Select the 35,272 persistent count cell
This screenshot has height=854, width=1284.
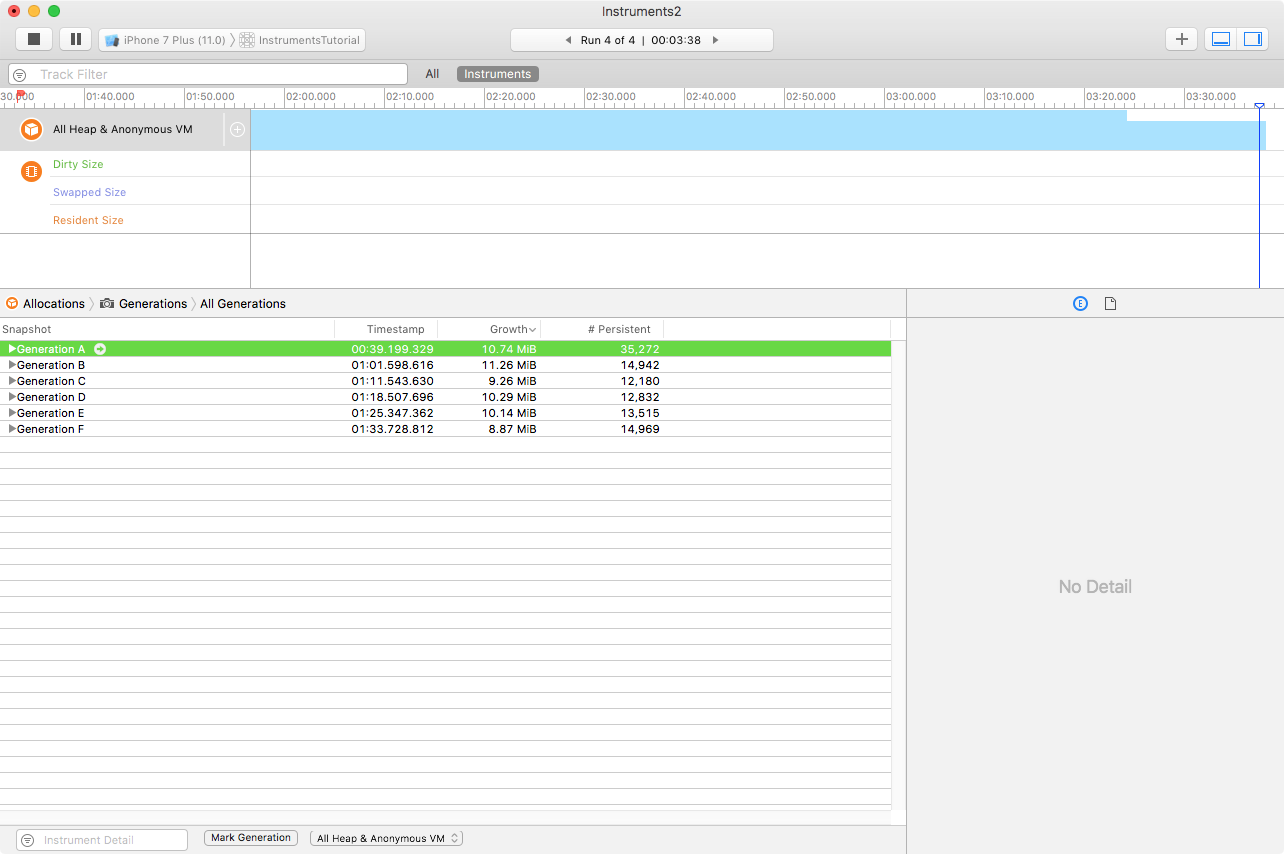click(x=640, y=349)
